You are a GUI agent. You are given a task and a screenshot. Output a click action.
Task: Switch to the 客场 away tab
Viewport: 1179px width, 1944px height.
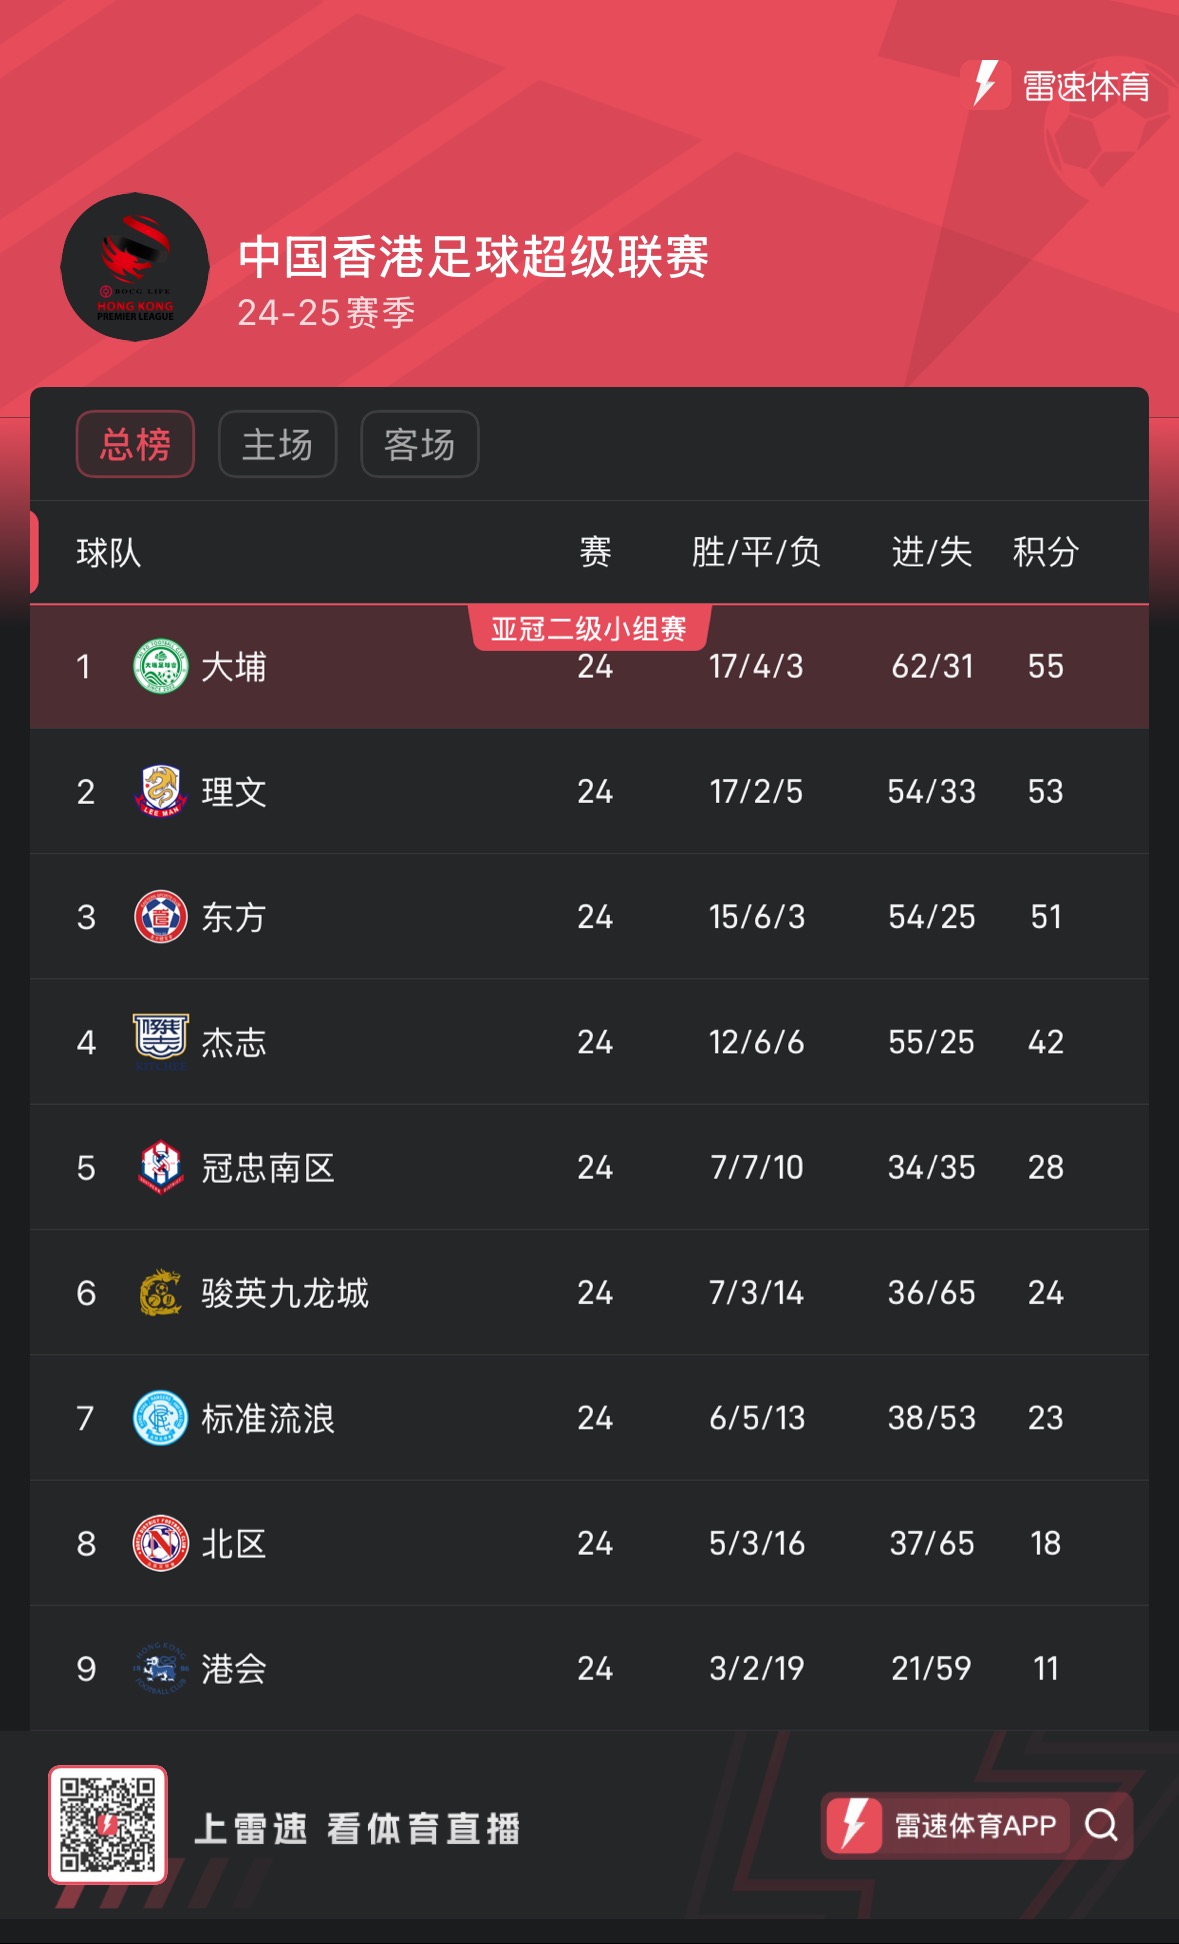[x=419, y=444]
